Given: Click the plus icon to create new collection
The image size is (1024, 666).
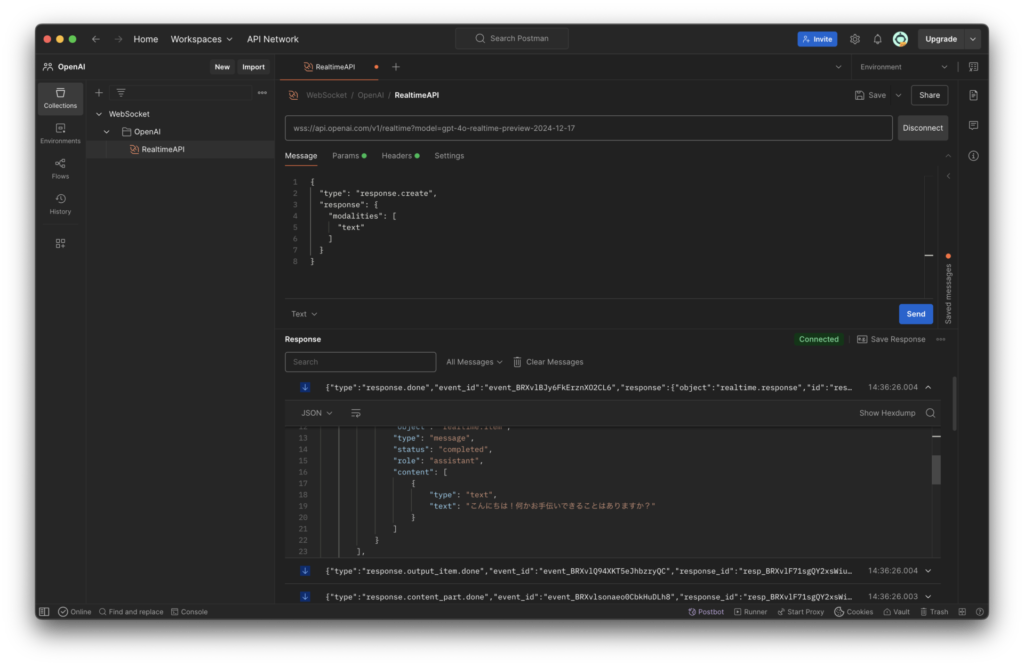Looking at the screenshot, I should 99,93.
